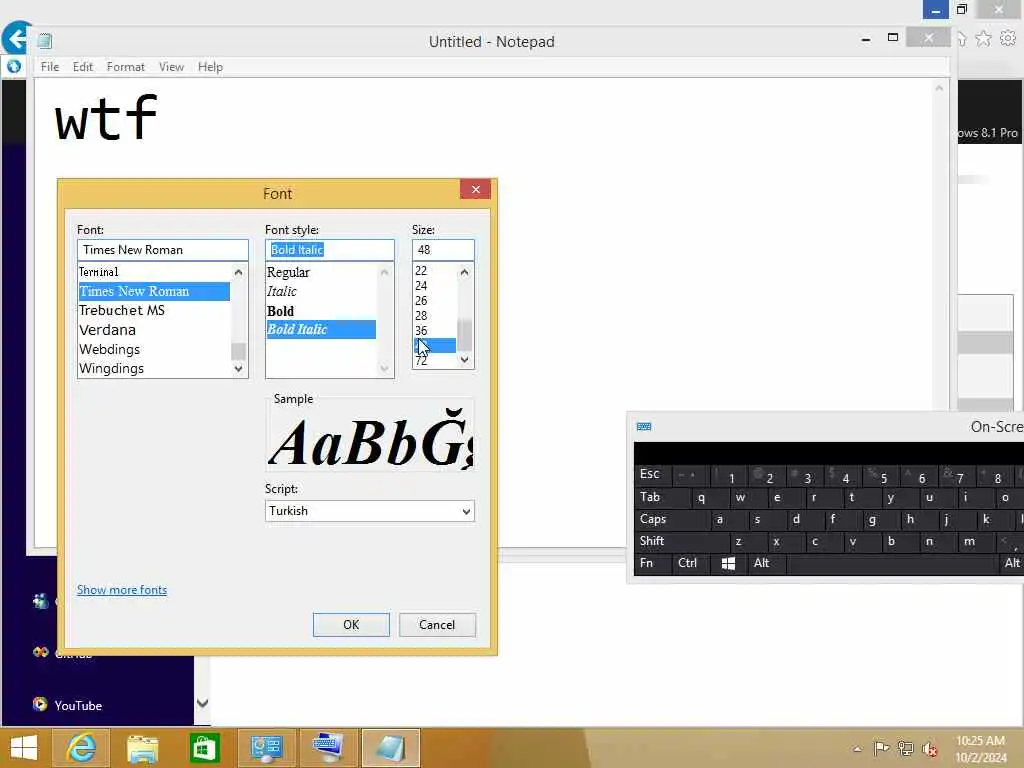Select size 36 in Size list

tap(435, 330)
